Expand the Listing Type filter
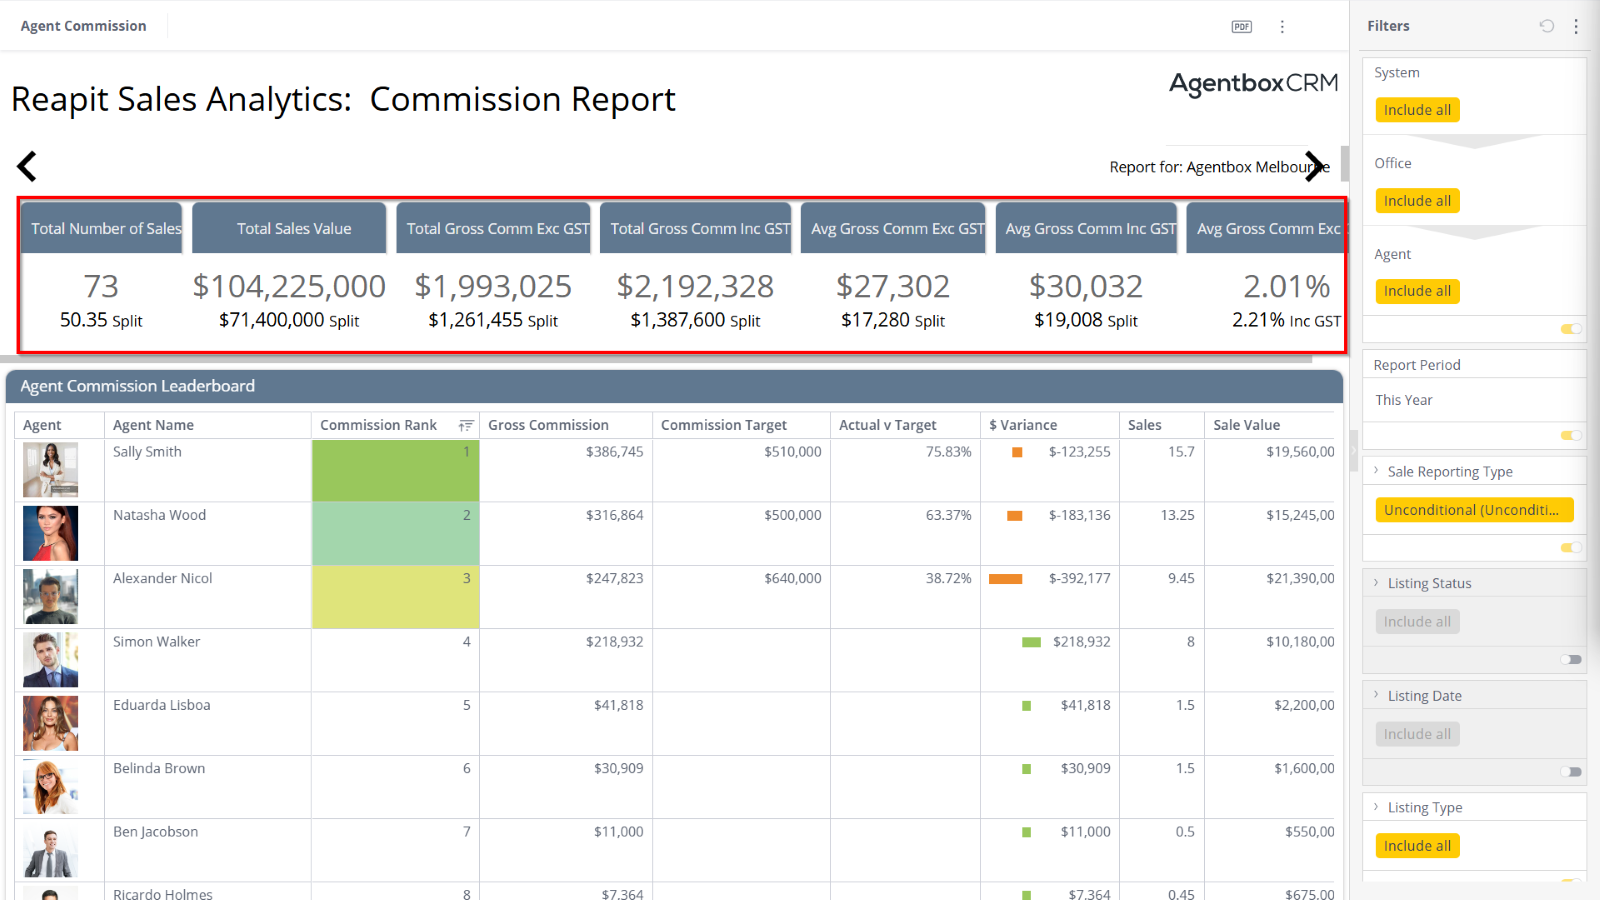 point(1376,807)
